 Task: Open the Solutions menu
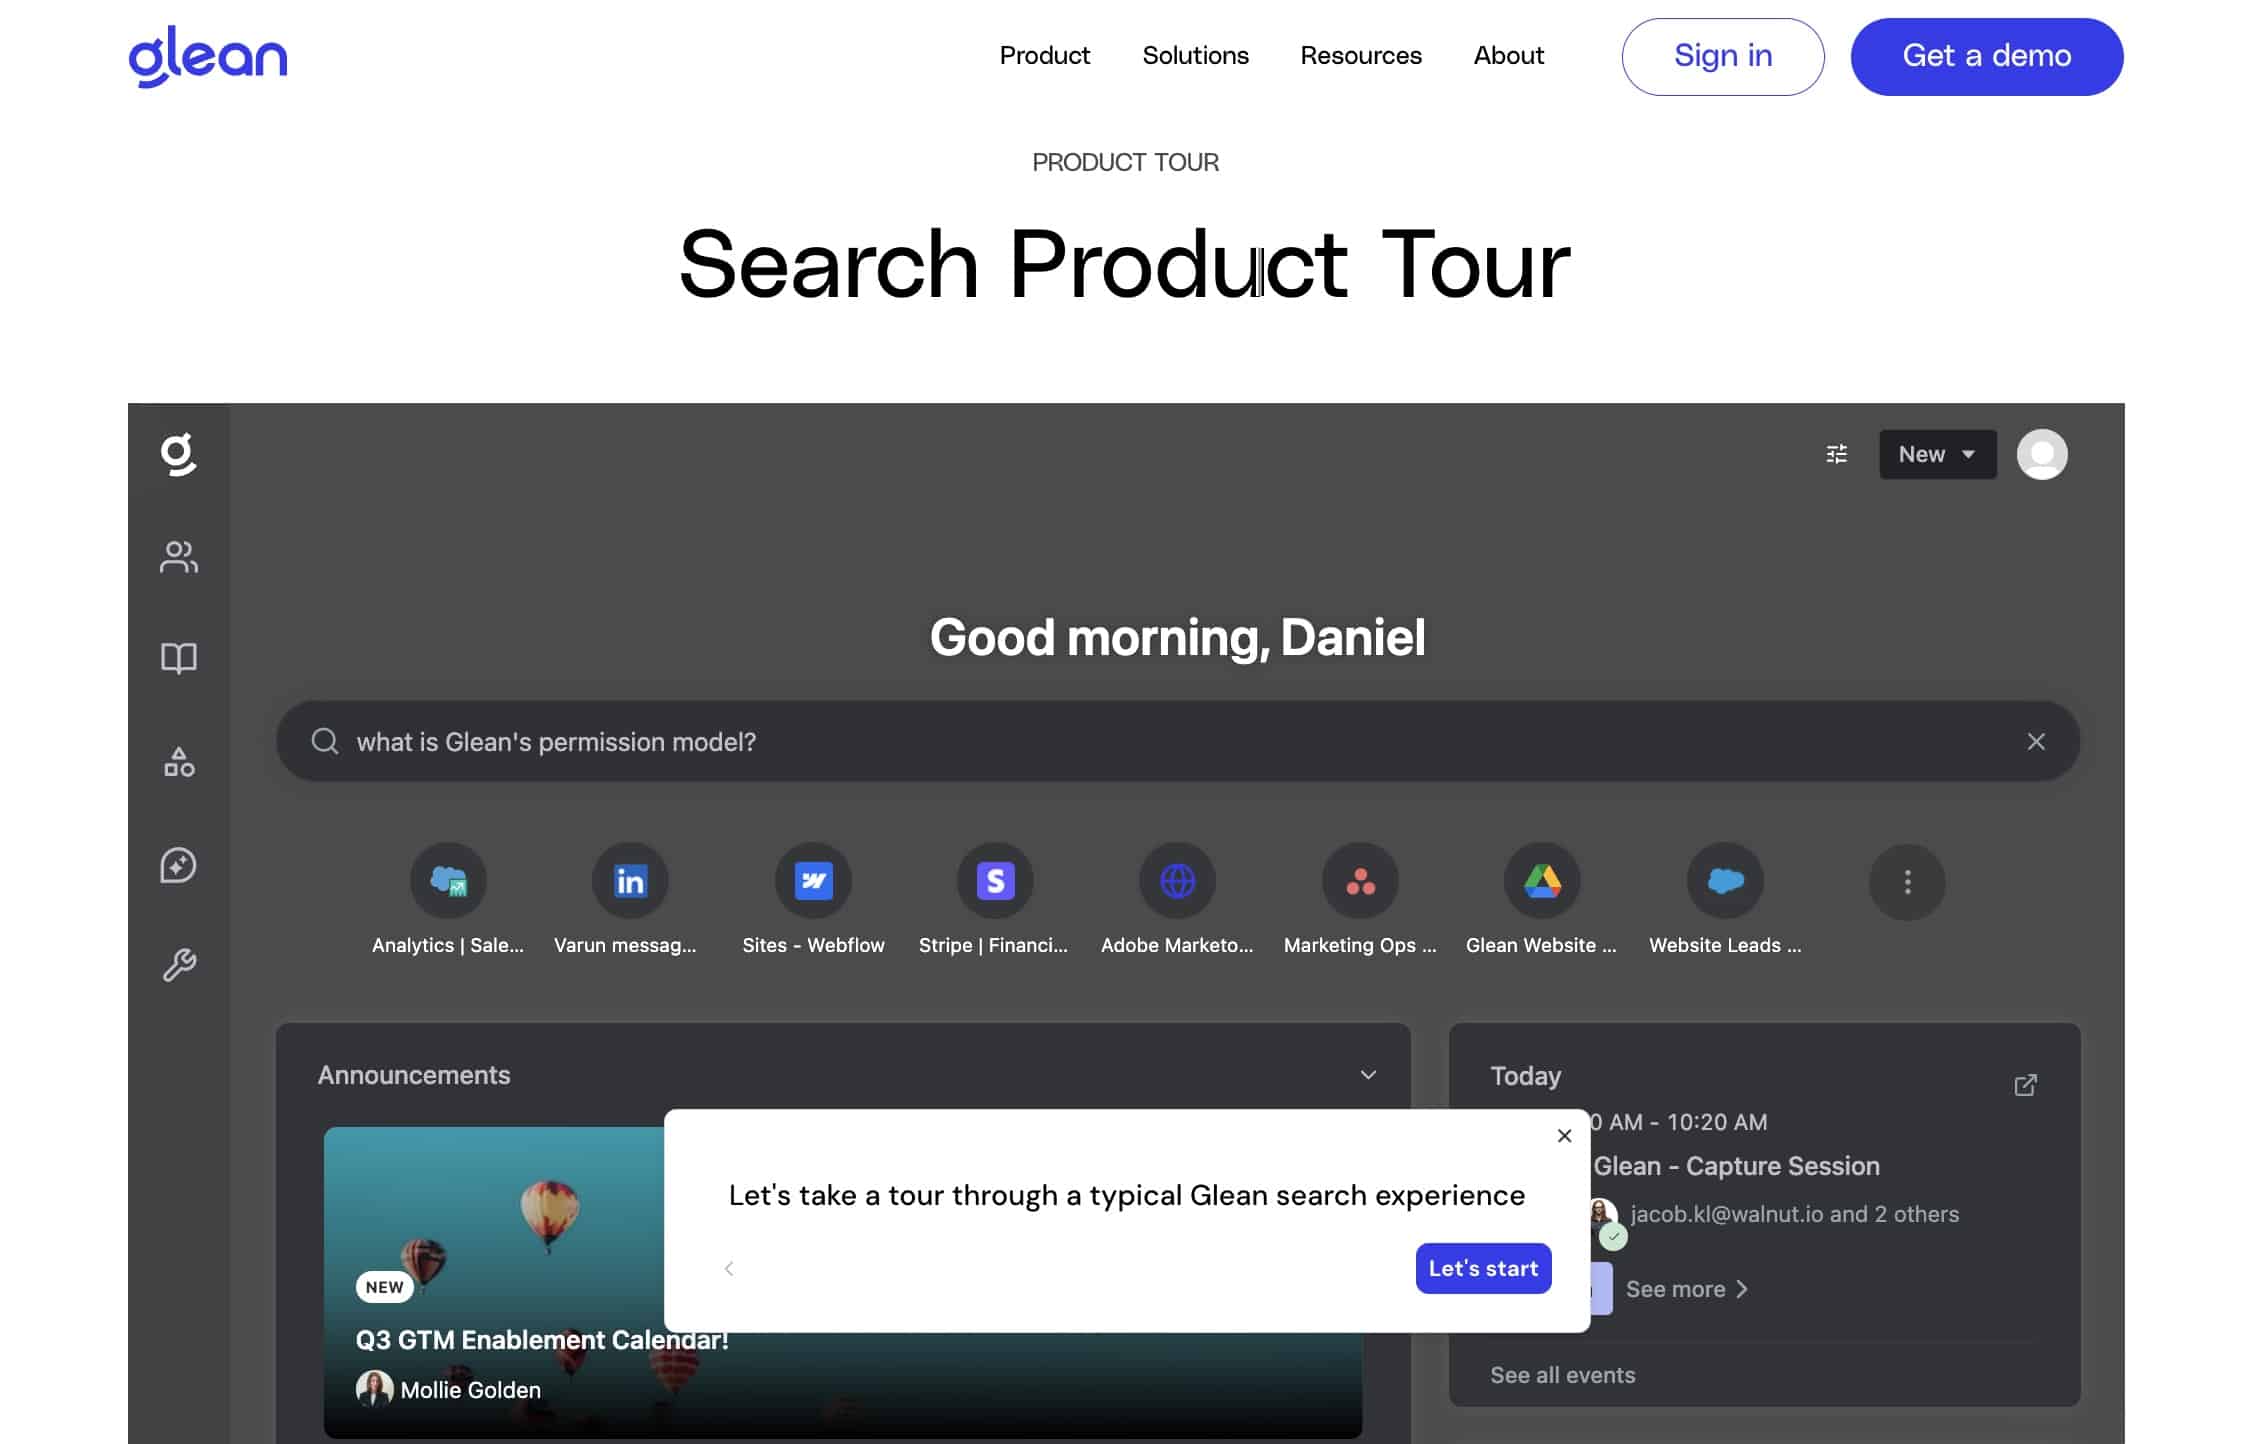(1195, 55)
